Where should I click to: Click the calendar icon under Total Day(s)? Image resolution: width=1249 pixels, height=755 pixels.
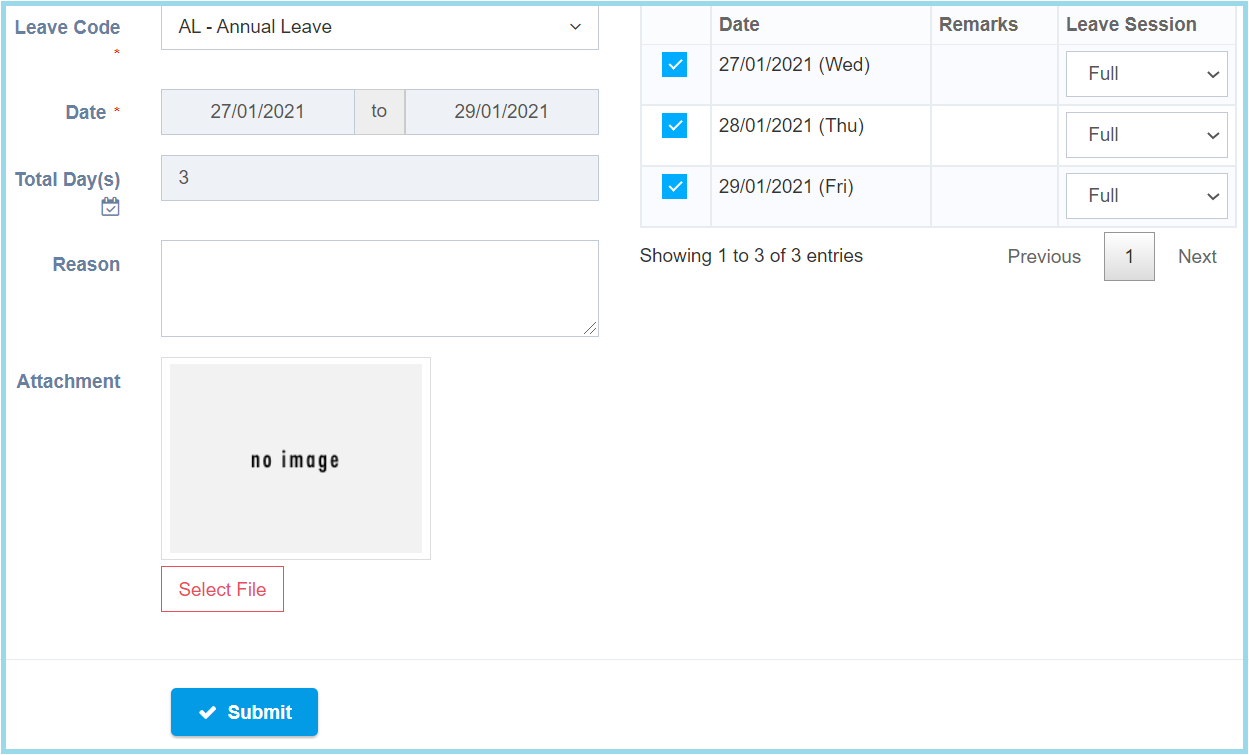(x=110, y=207)
